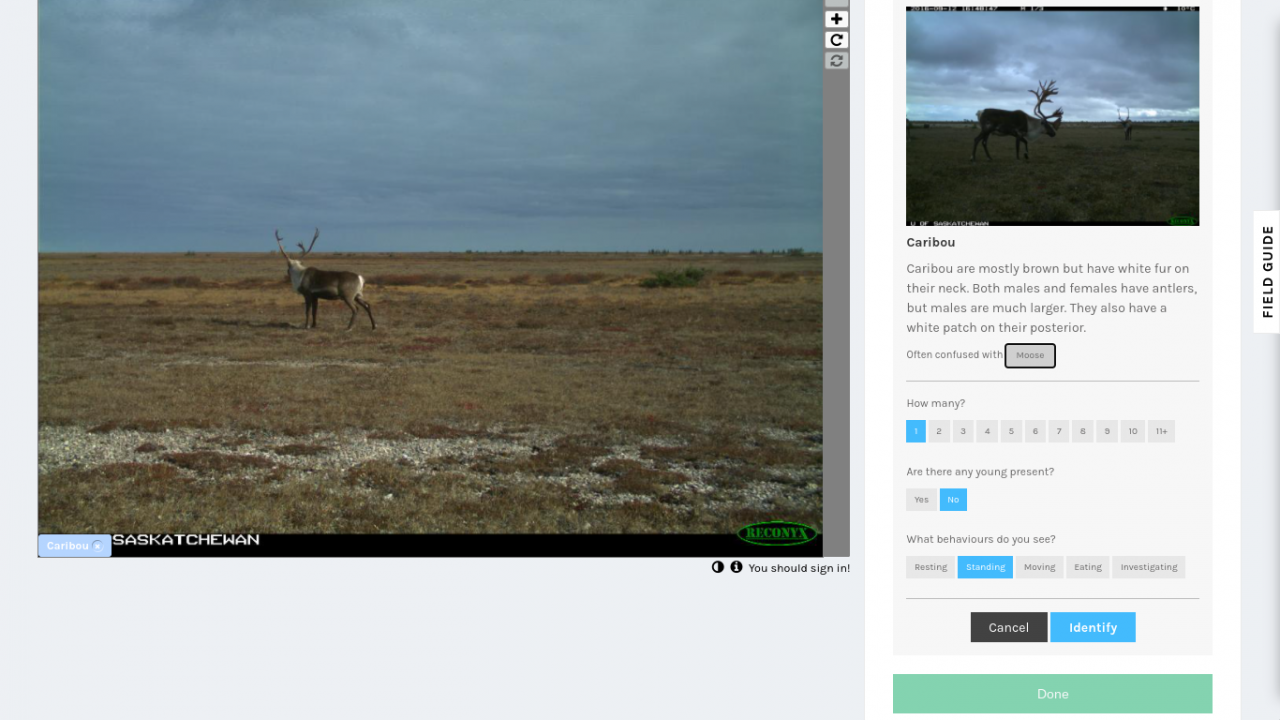The height and width of the screenshot is (720, 1280).
Task: Select count 2 for how many
Action: 939,431
